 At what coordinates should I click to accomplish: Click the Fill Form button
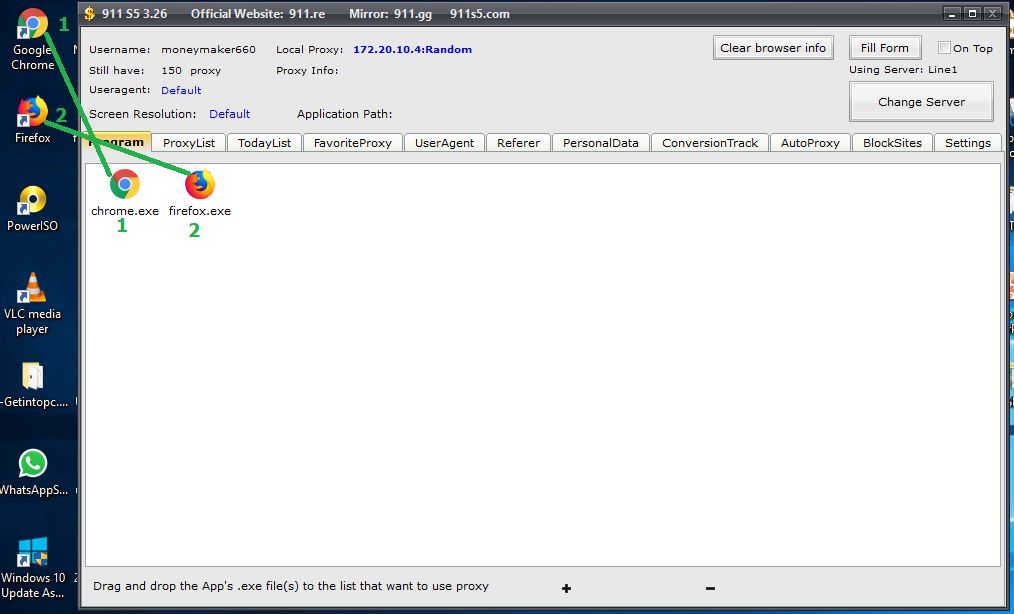coord(884,48)
